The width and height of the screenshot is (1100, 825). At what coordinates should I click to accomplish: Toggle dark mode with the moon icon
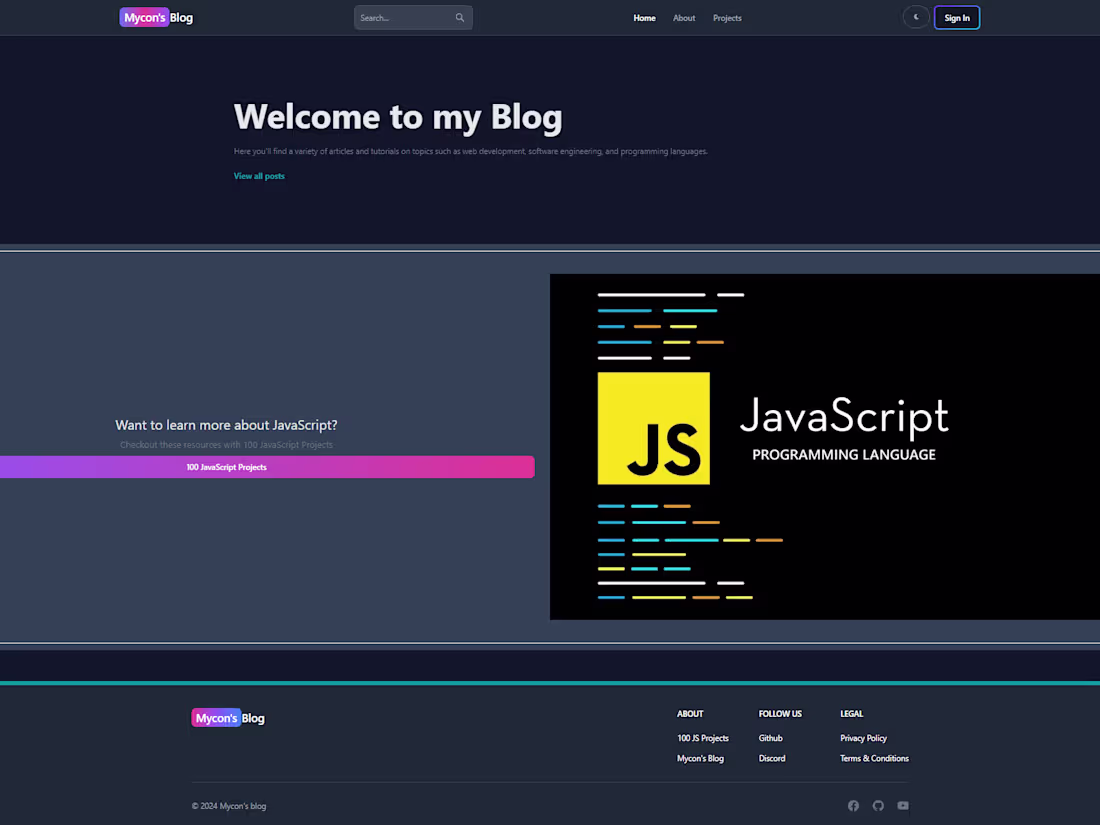(x=916, y=17)
